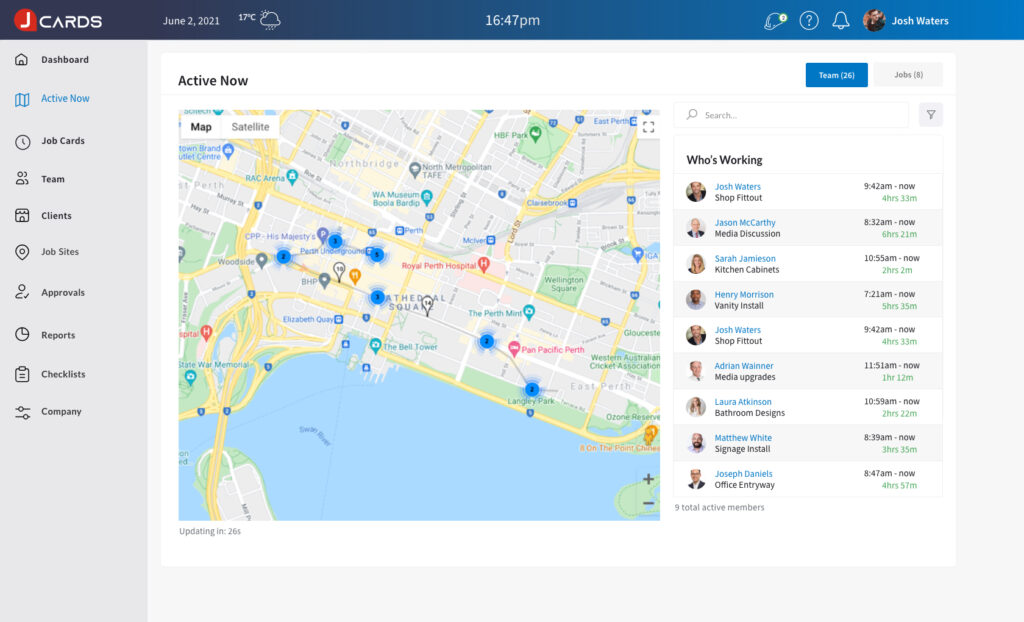Image resolution: width=1024 pixels, height=622 pixels.
Task: Go to Reports in the sidebar
Action: (x=58, y=335)
